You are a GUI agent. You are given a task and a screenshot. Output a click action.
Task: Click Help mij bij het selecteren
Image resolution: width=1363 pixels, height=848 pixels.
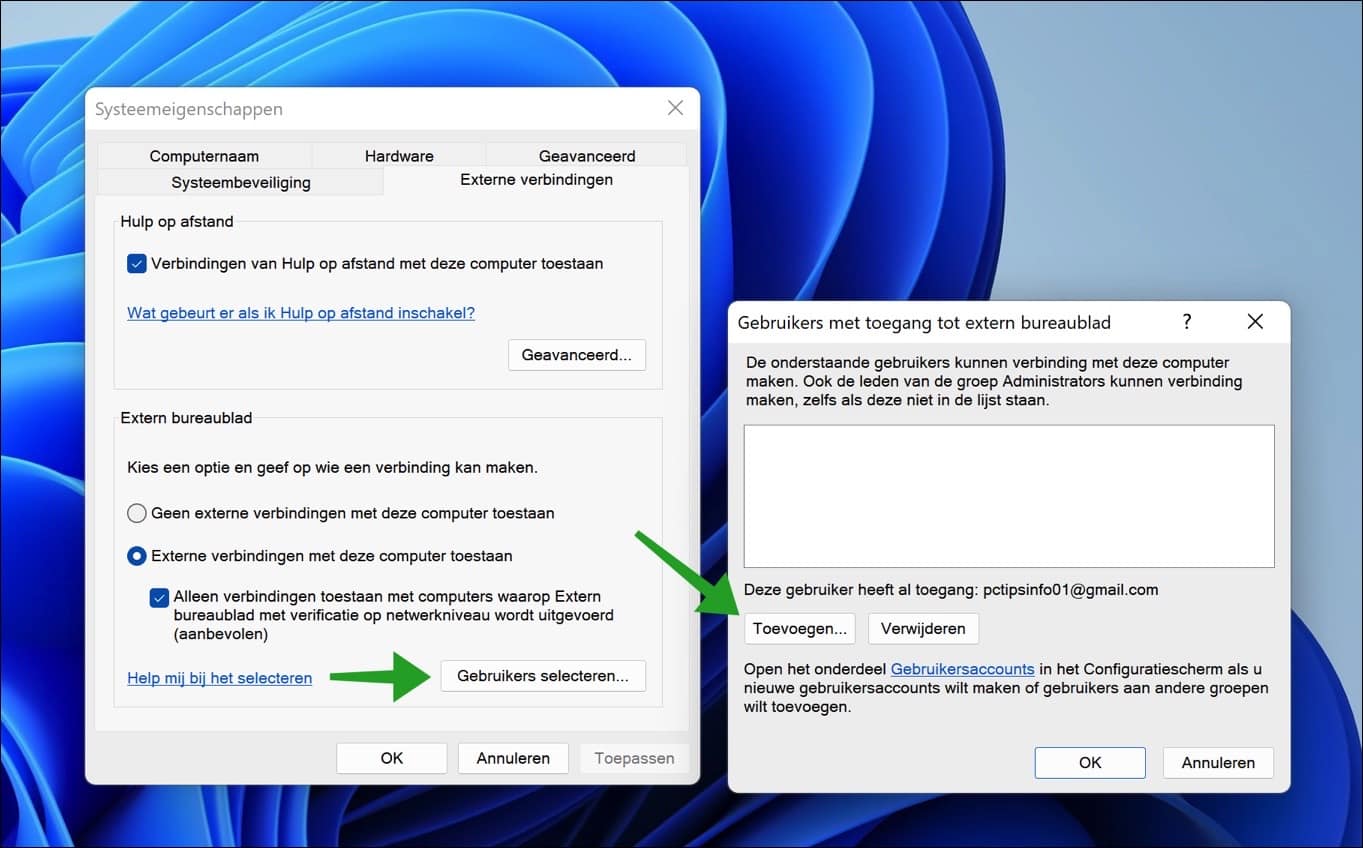(x=219, y=677)
